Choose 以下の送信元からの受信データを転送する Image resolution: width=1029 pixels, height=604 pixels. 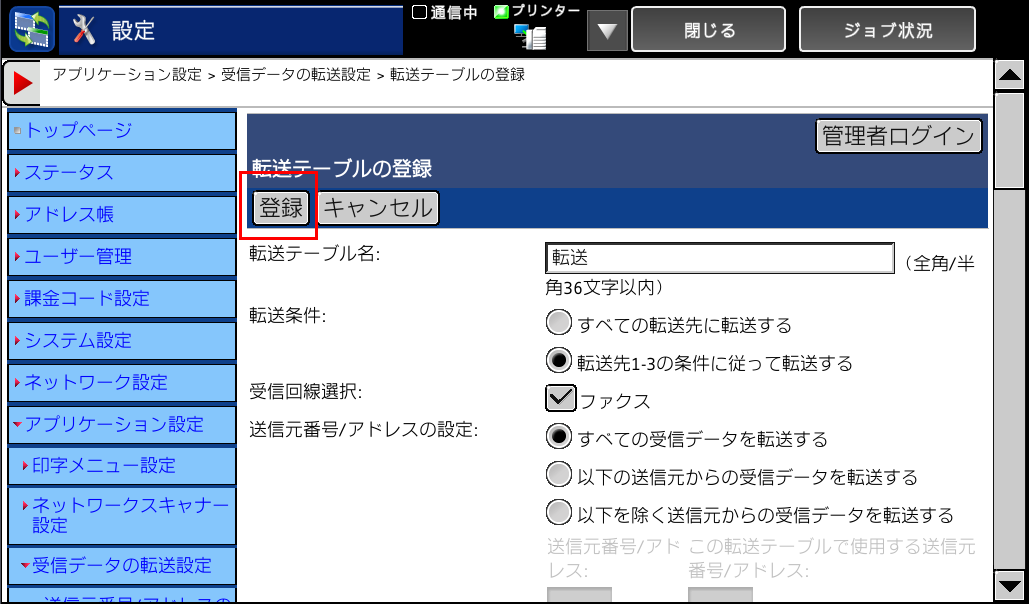[x=559, y=476]
